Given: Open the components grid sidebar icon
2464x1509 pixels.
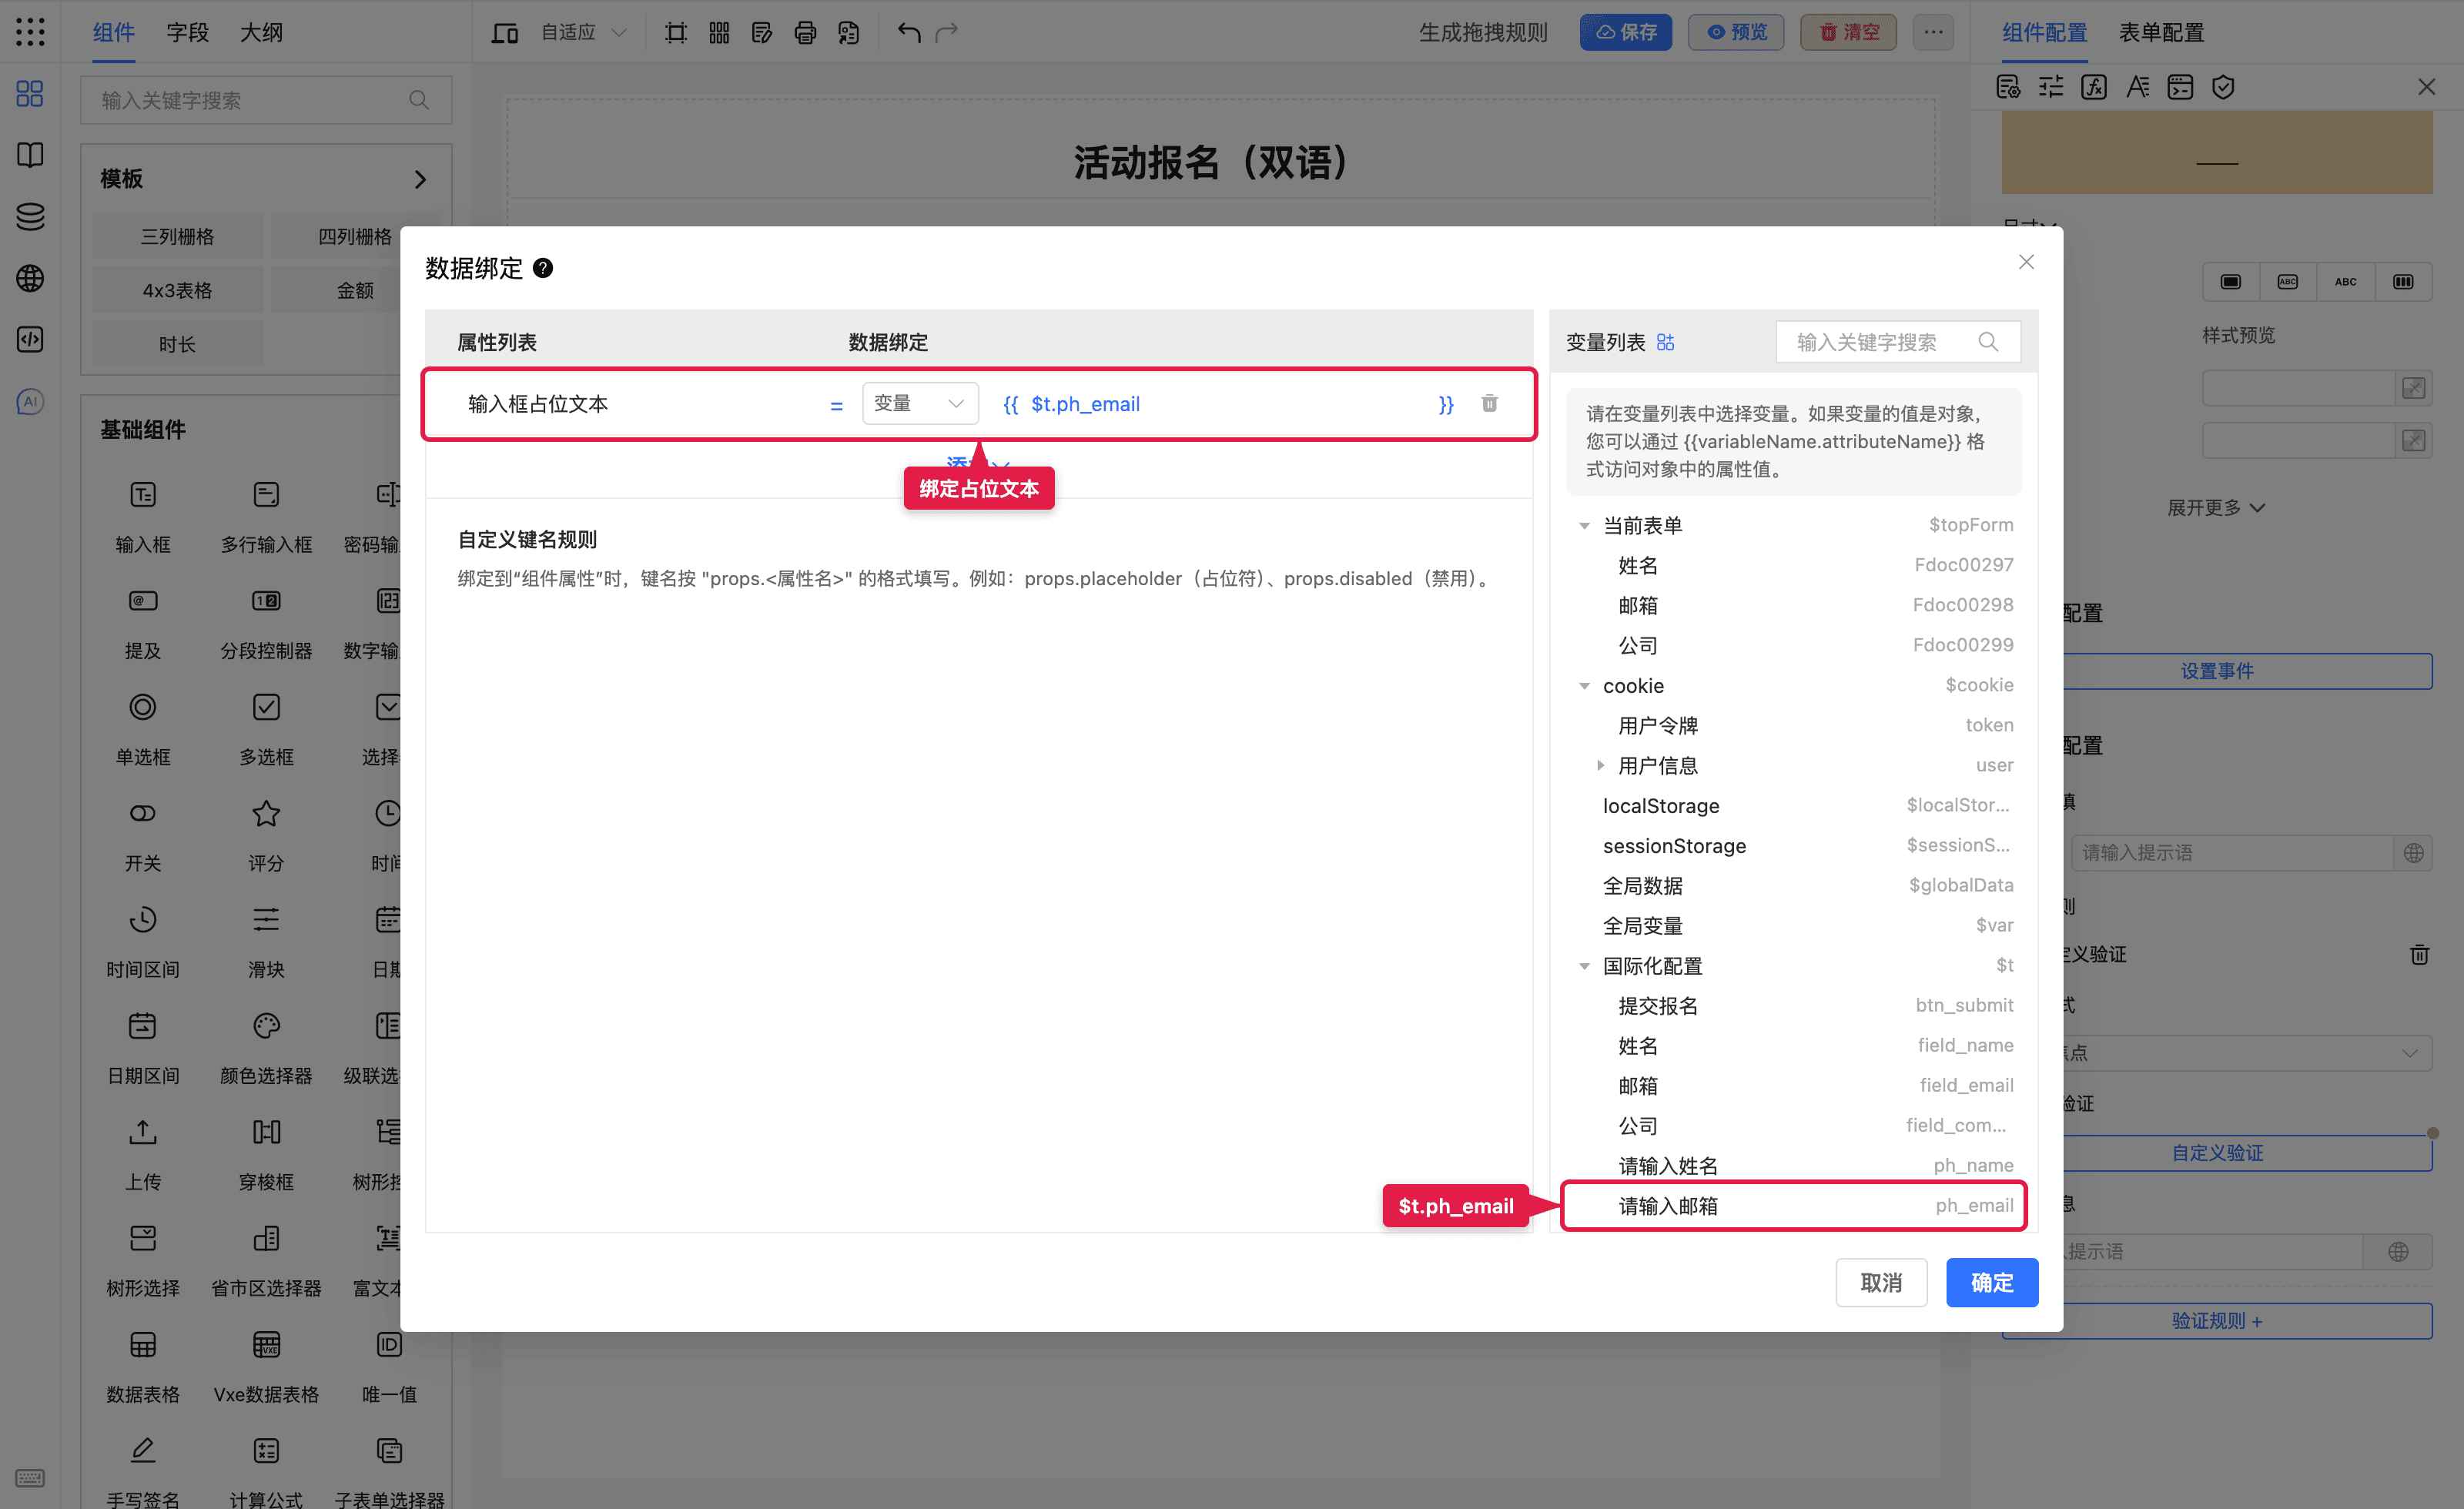Looking at the screenshot, I should (x=30, y=94).
